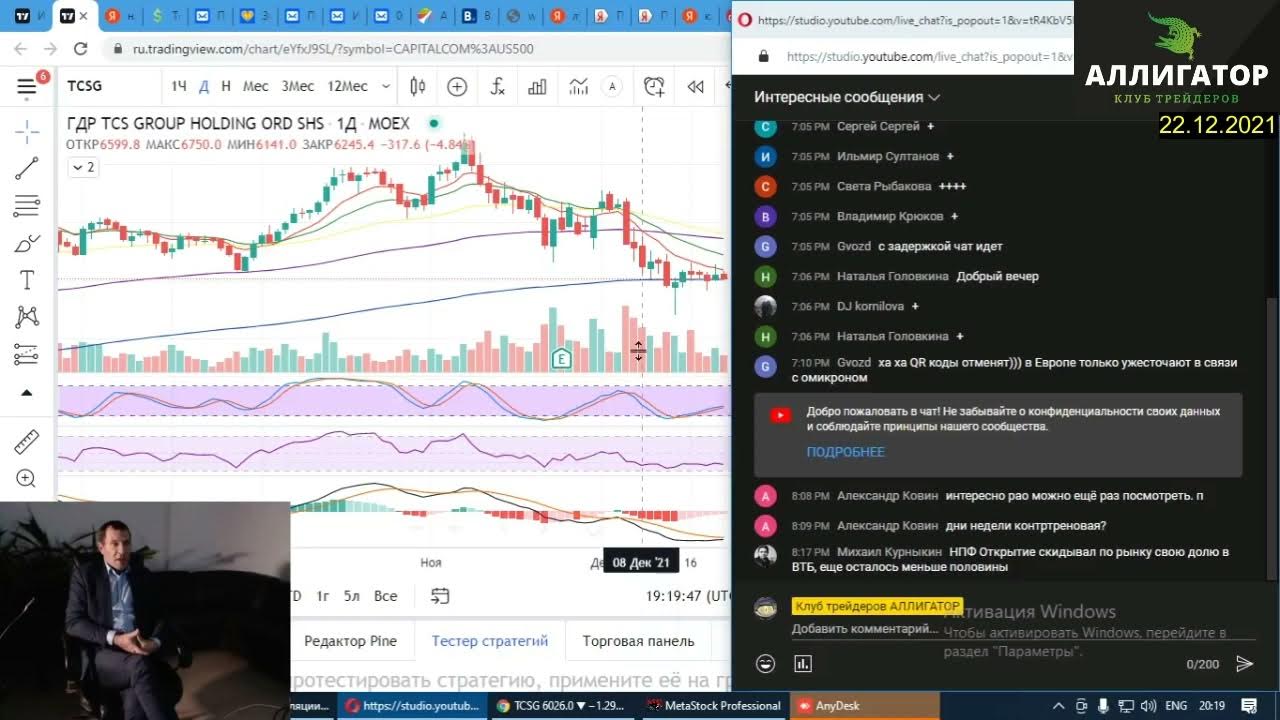Open the ПОДРОБНЕЕ link in chat
The width and height of the screenshot is (1280, 720).
point(846,452)
